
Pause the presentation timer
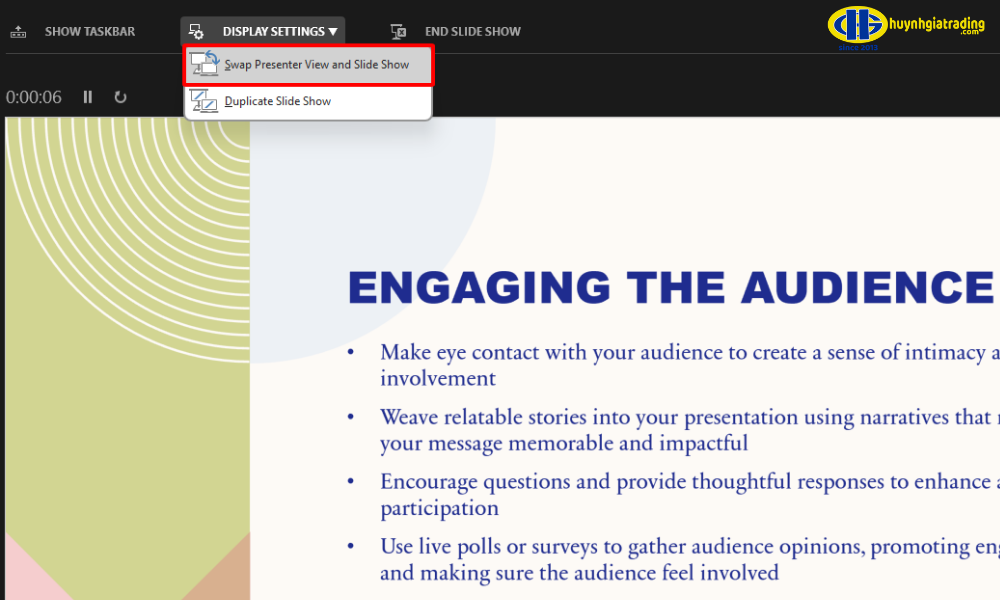click(x=88, y=97)
